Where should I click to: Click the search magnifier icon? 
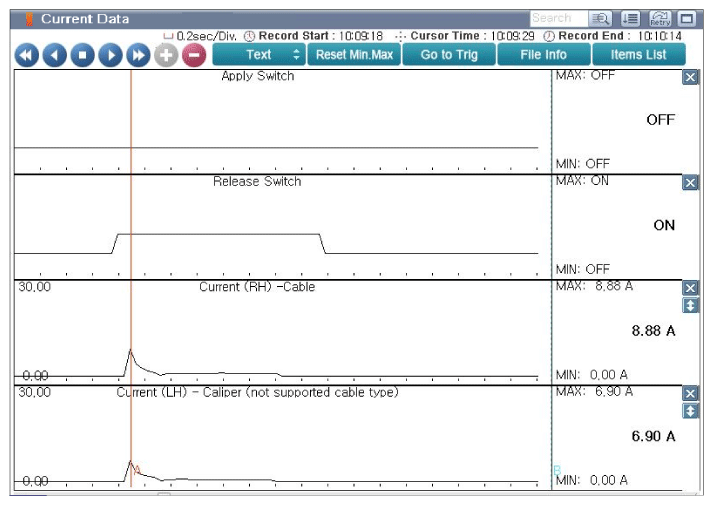(x=600, y=19)
